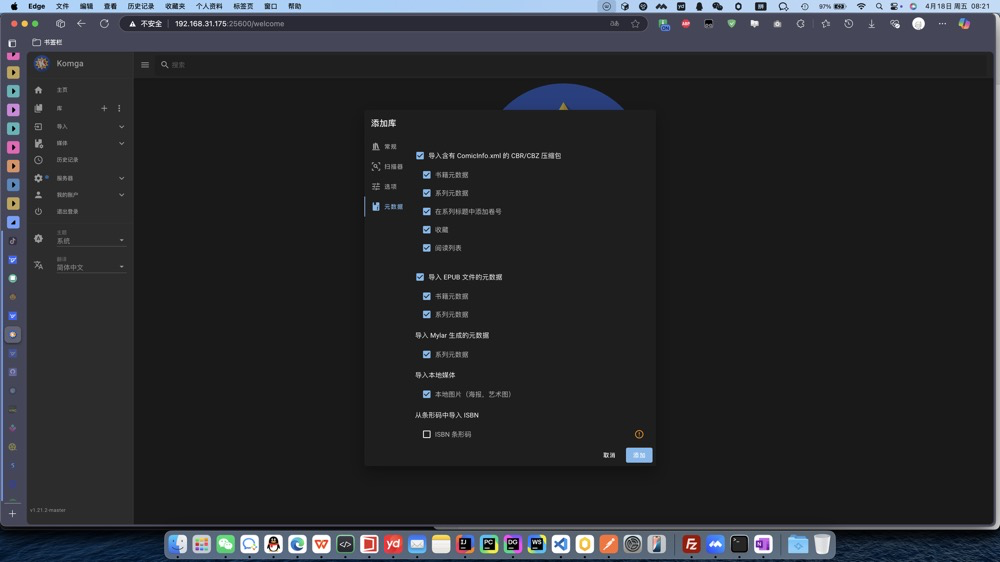The height and width of the screenshot is (562, 1000).
Task: Toggle the hamburger navigation drawer icon
Action: [145, 64]
